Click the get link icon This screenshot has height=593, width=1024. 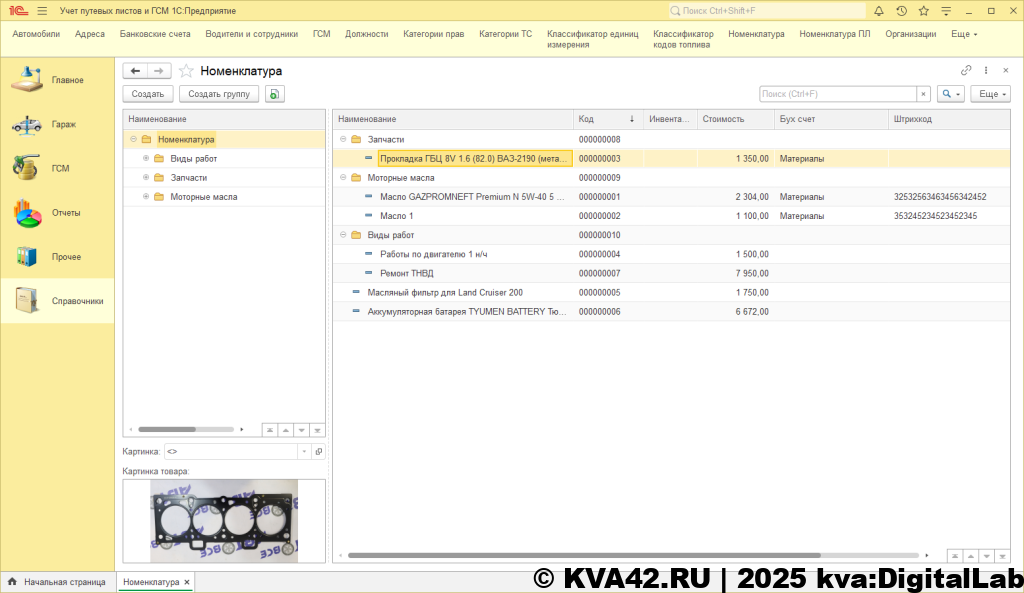(x=966, y=71)
